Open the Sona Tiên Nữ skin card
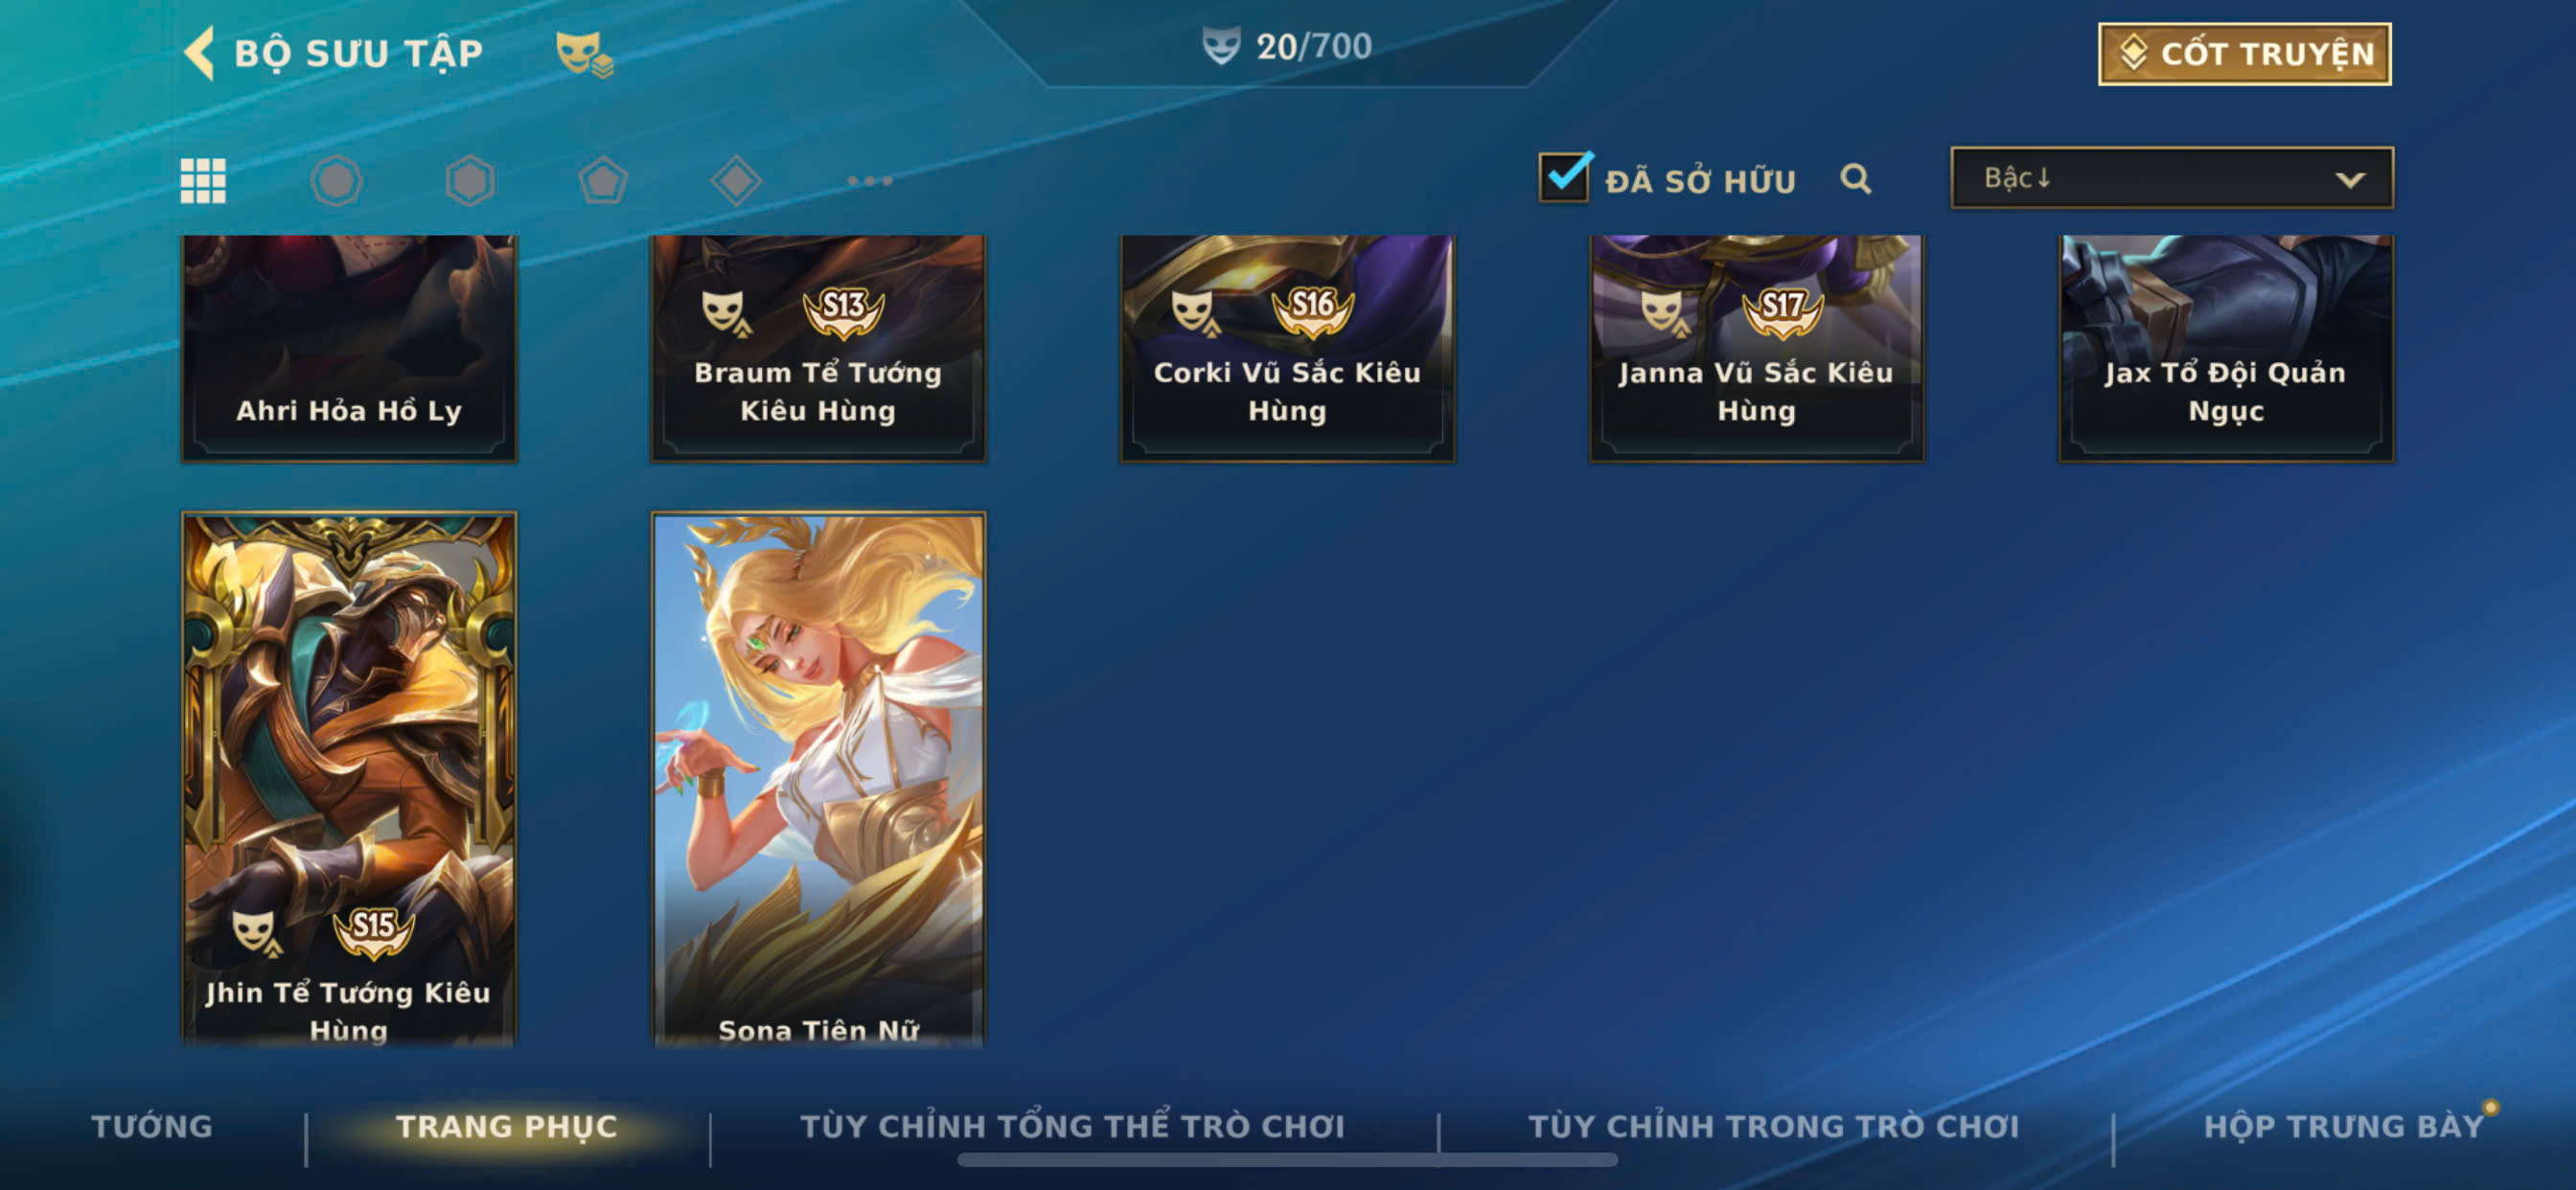The image size is (2576, 1190). [818, 780]
